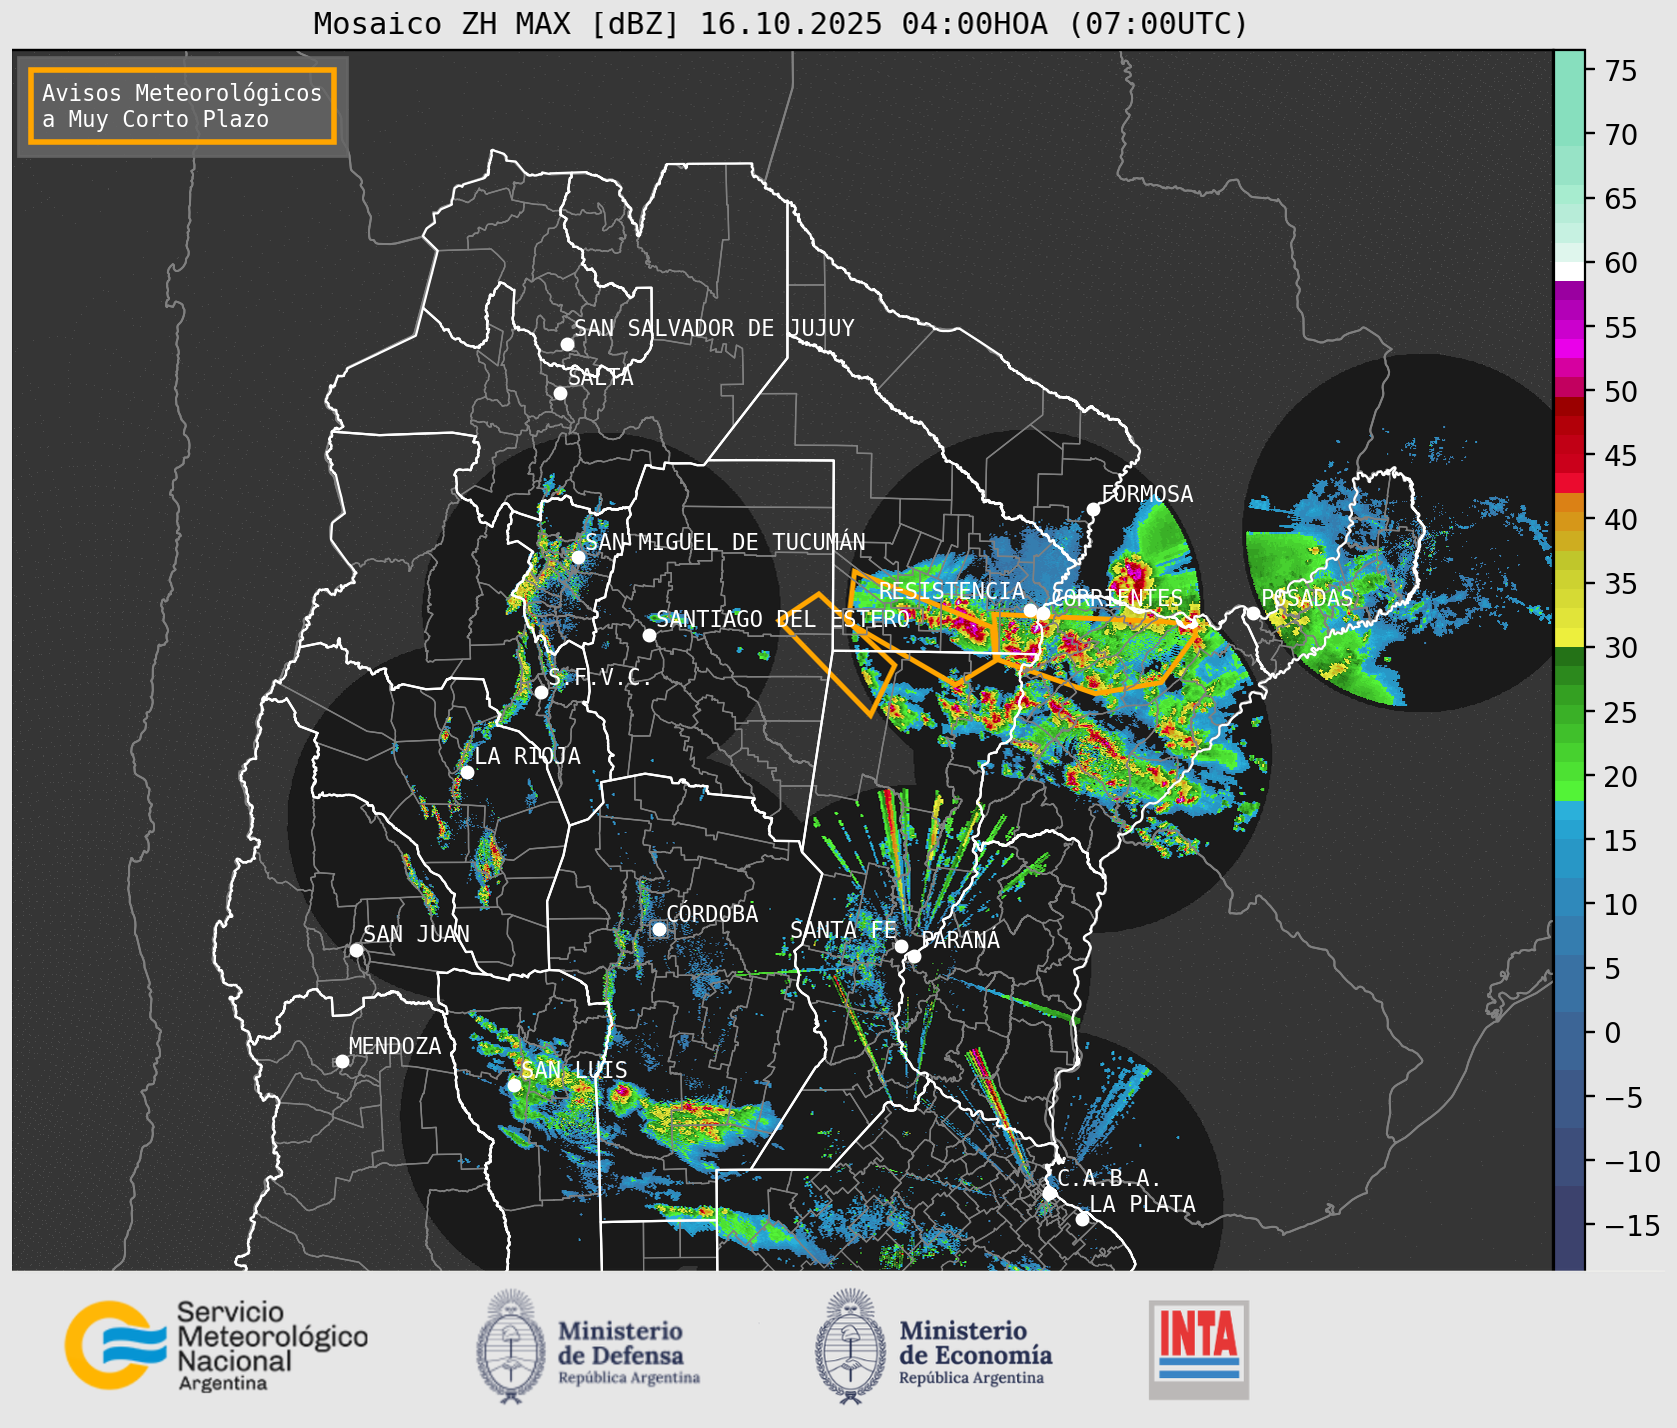The width and height of the screenshot is (1677, 1428).
Task: Click the San Salvador de Jujuy city marker
Action: click(567, 344)
